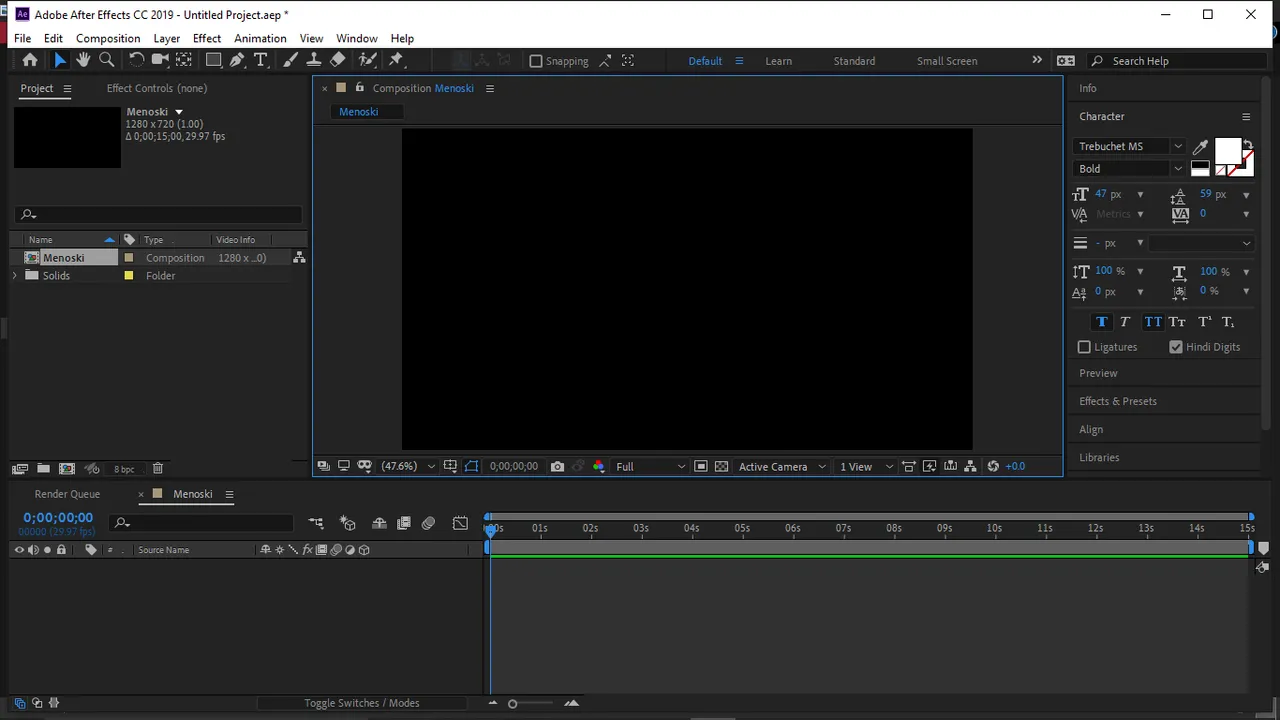Open the Layer menu
The height and width of the screenshot is (720, 1280).
(x=167, y=38)
